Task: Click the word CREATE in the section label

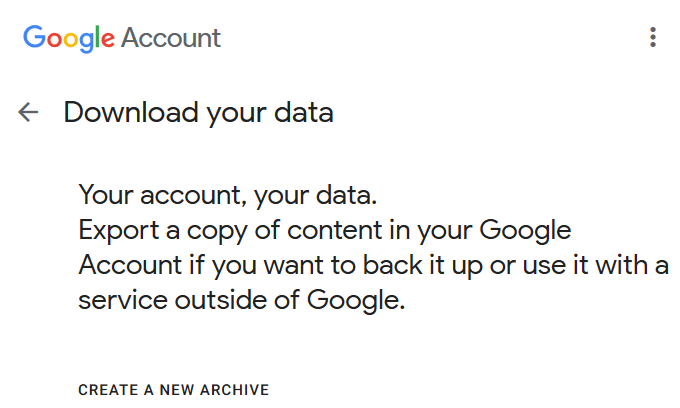Action: click(x=105, y=390)
